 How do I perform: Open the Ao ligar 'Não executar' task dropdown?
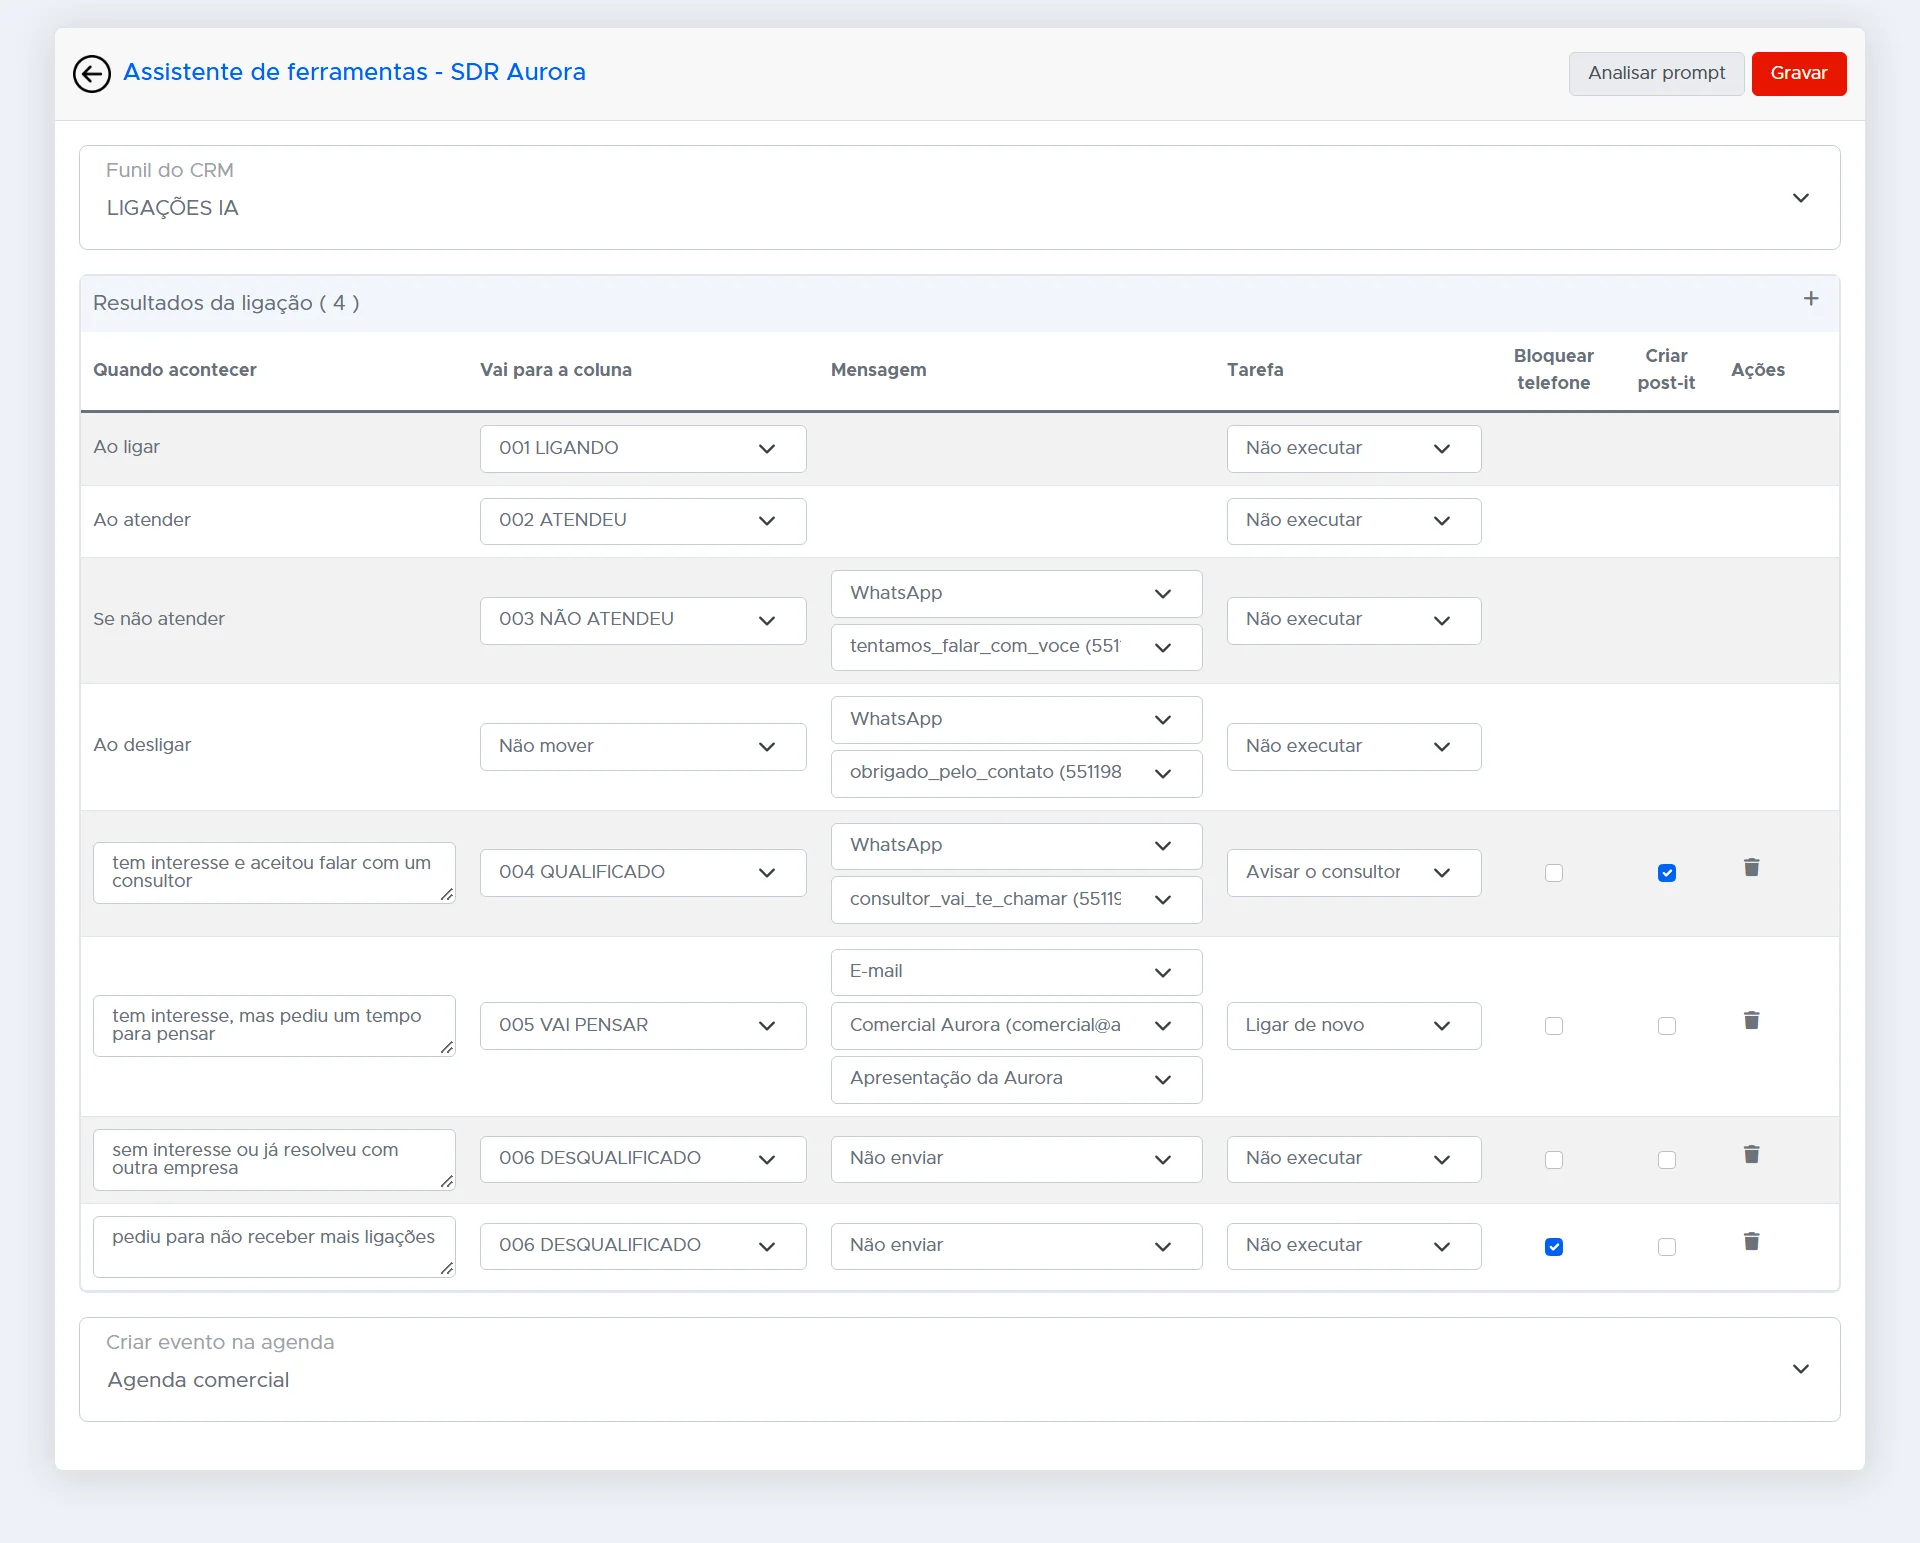(x=1354, y=449)
